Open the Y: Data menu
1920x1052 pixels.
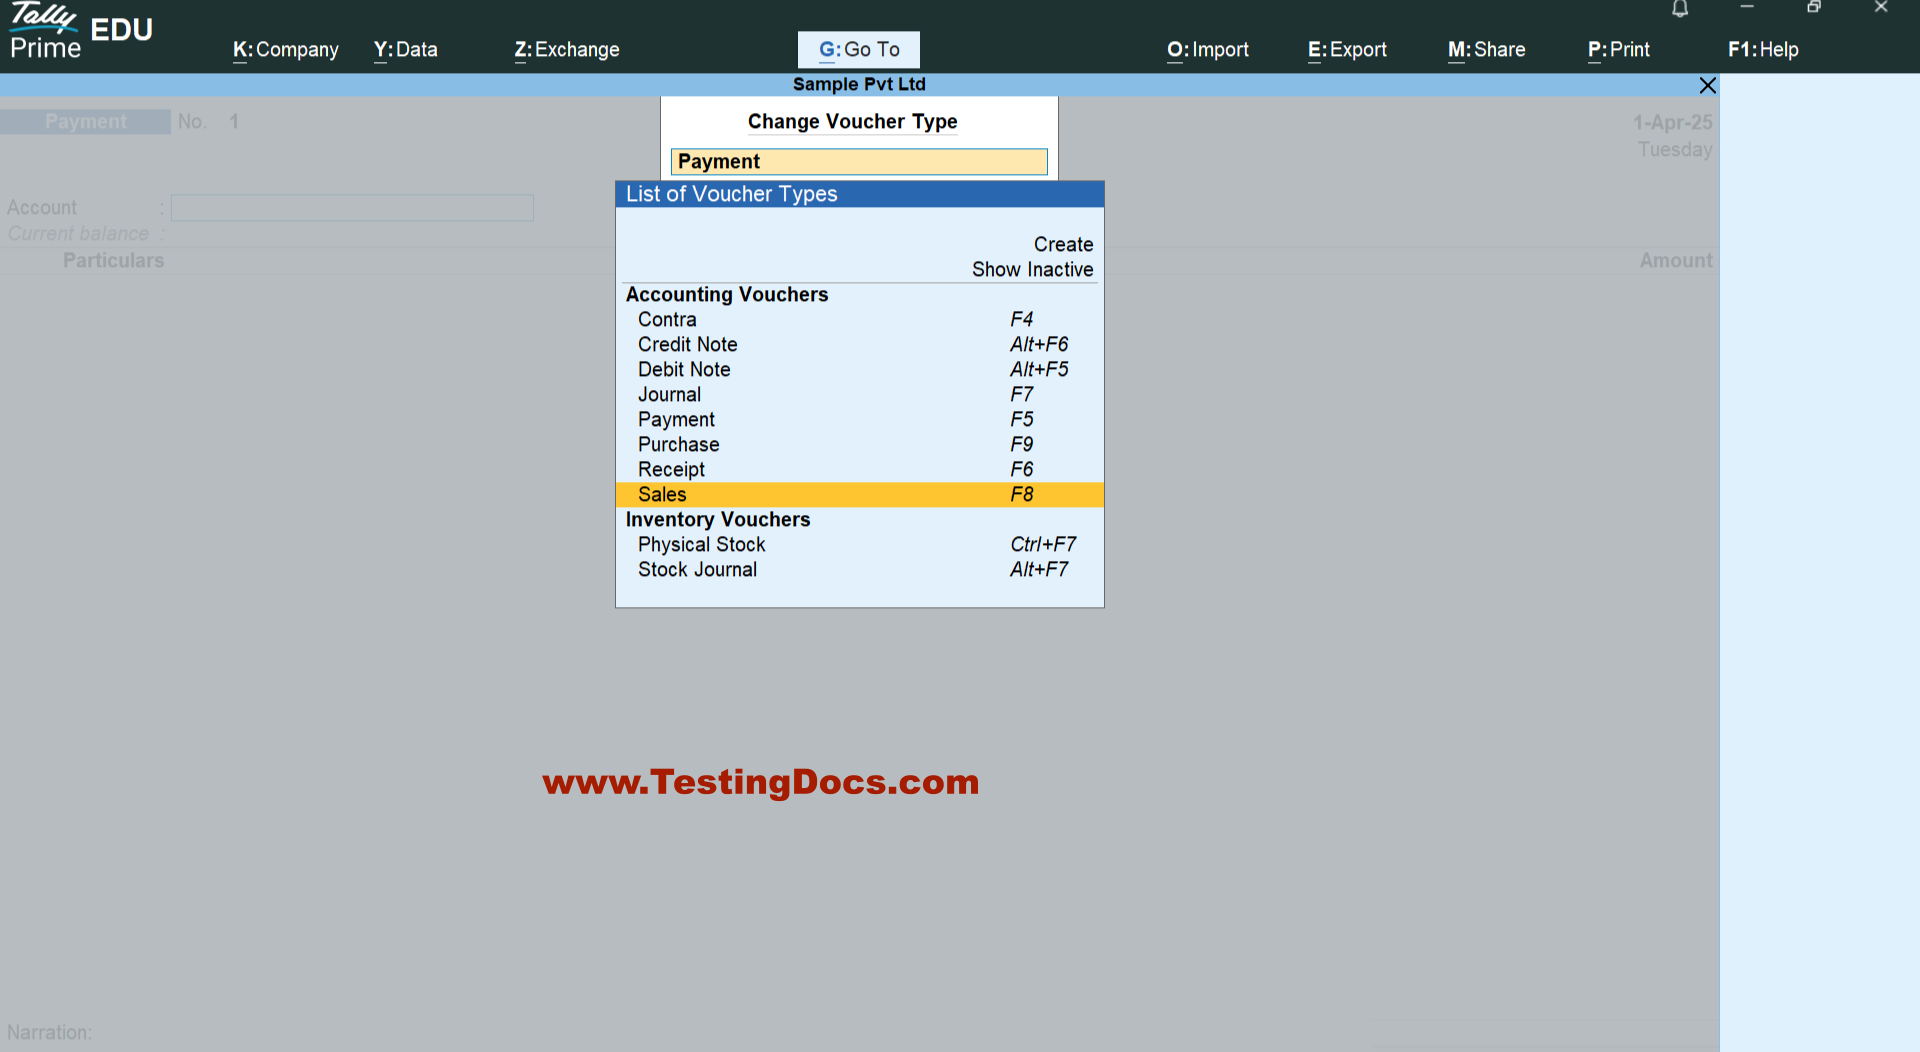point(405,50)
